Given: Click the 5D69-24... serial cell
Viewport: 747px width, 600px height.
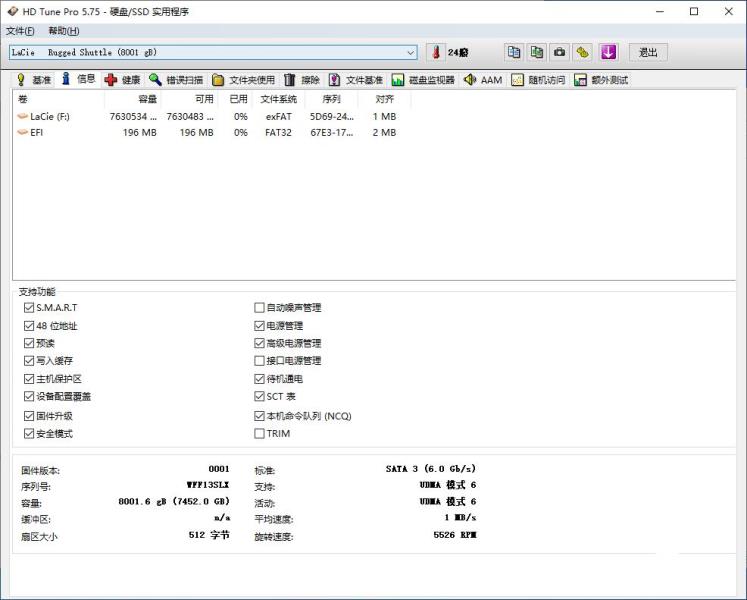Looking at the screenshot, I should (x=332, y=116).
